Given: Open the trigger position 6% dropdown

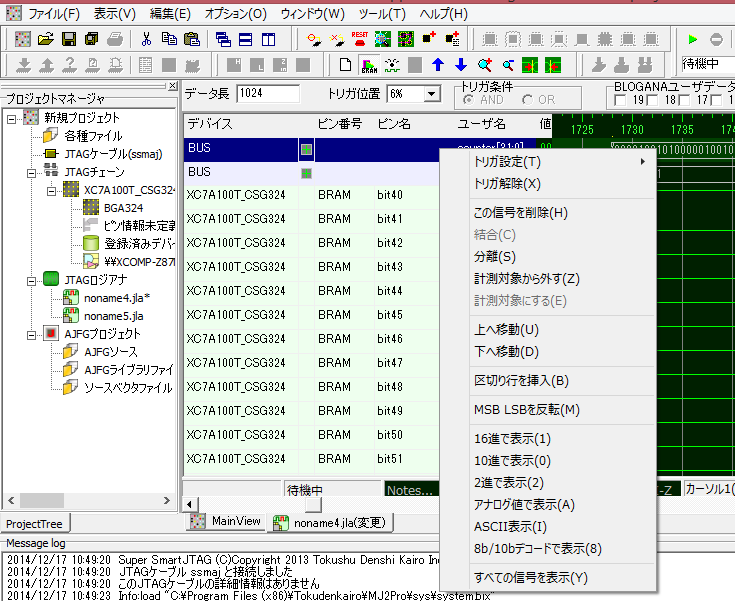Looking at the screenshot, I should [432, 93].
